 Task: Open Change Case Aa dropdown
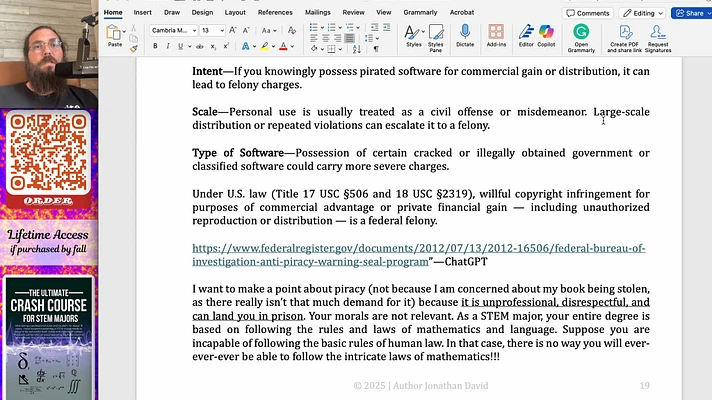(269, 30)
